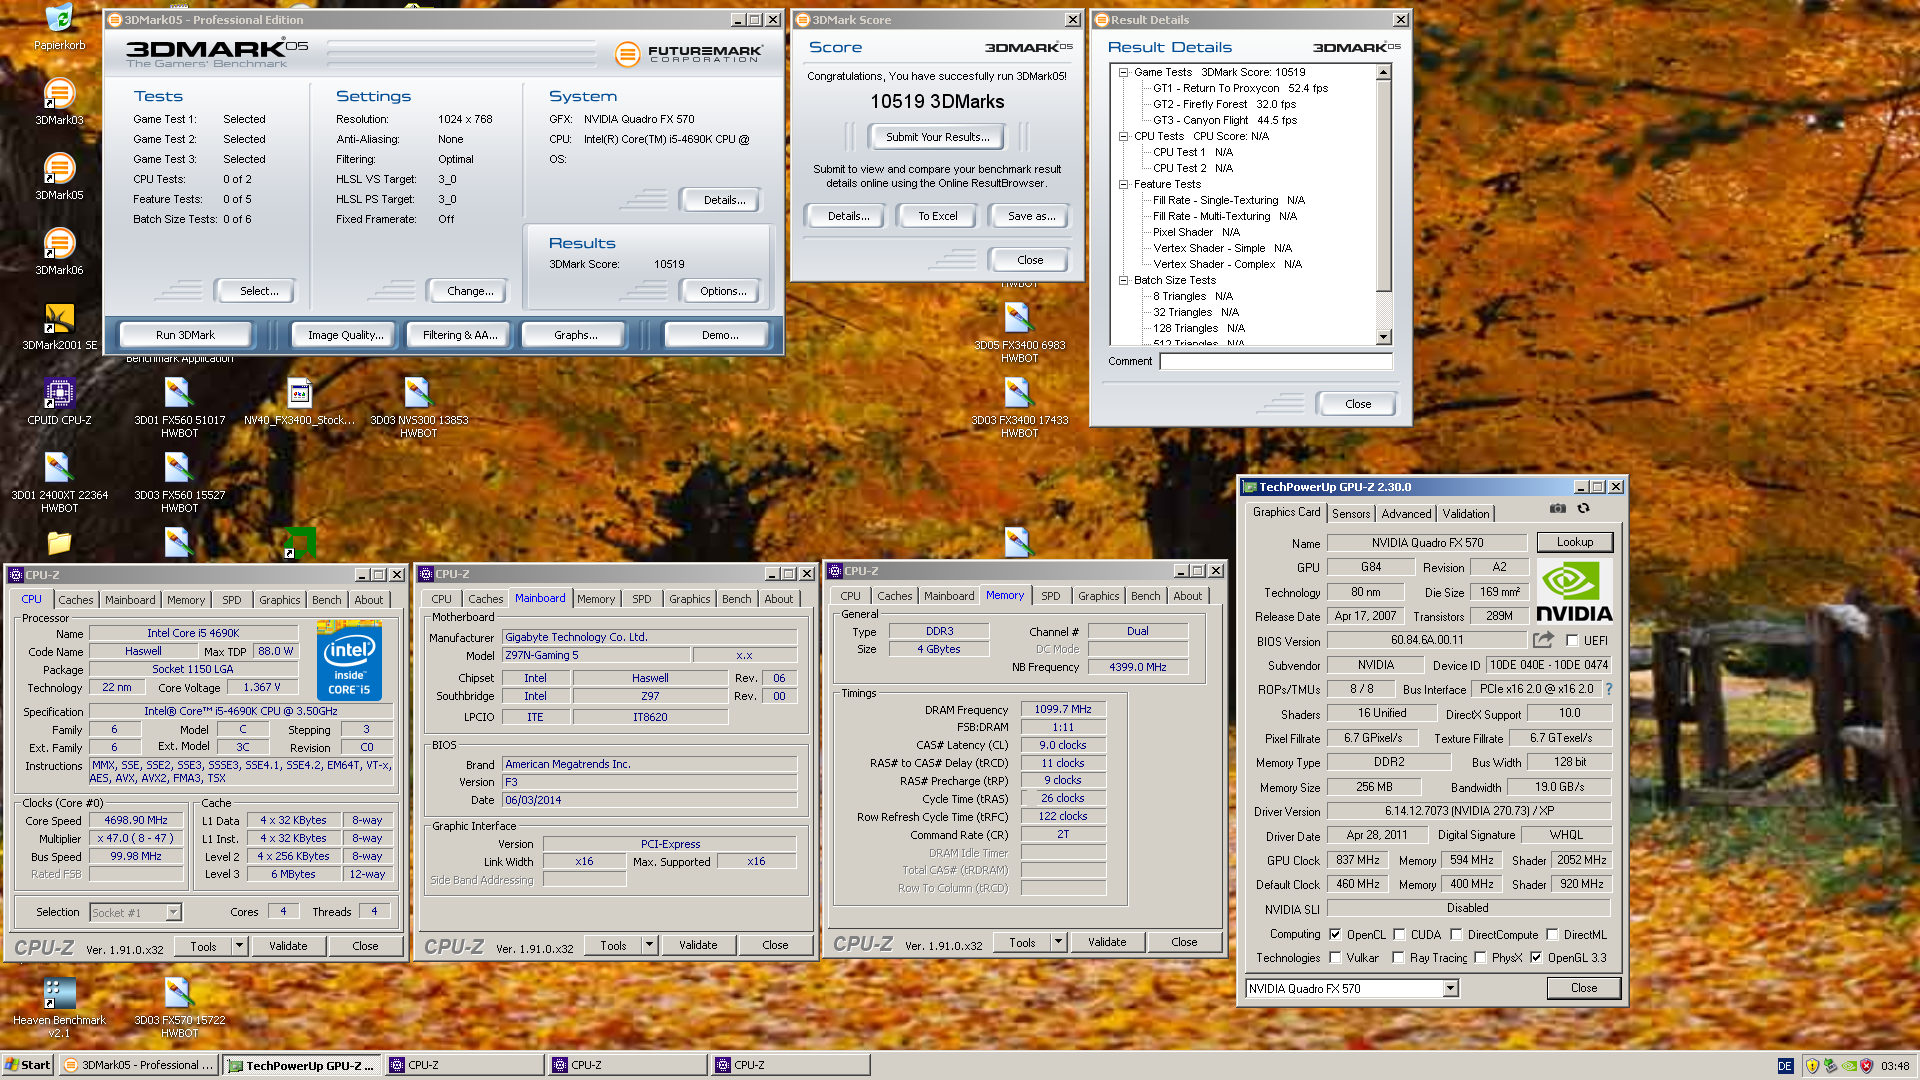1920x1080 pixels.
Task: Click the Image Quality button
Action: coord(345,335)
